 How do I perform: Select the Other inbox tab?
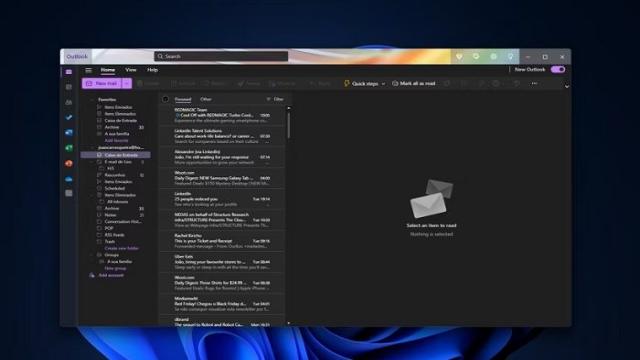pyautogui.click(x=206, y=99)
